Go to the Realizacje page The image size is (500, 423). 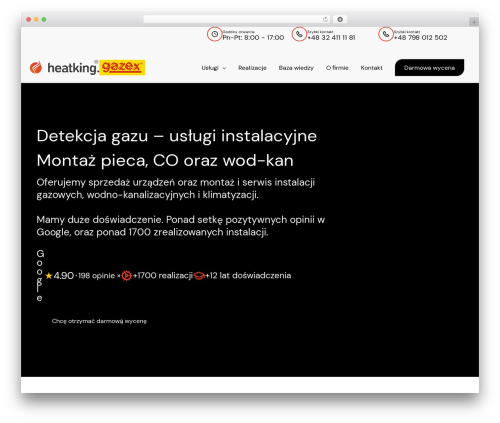252,68
